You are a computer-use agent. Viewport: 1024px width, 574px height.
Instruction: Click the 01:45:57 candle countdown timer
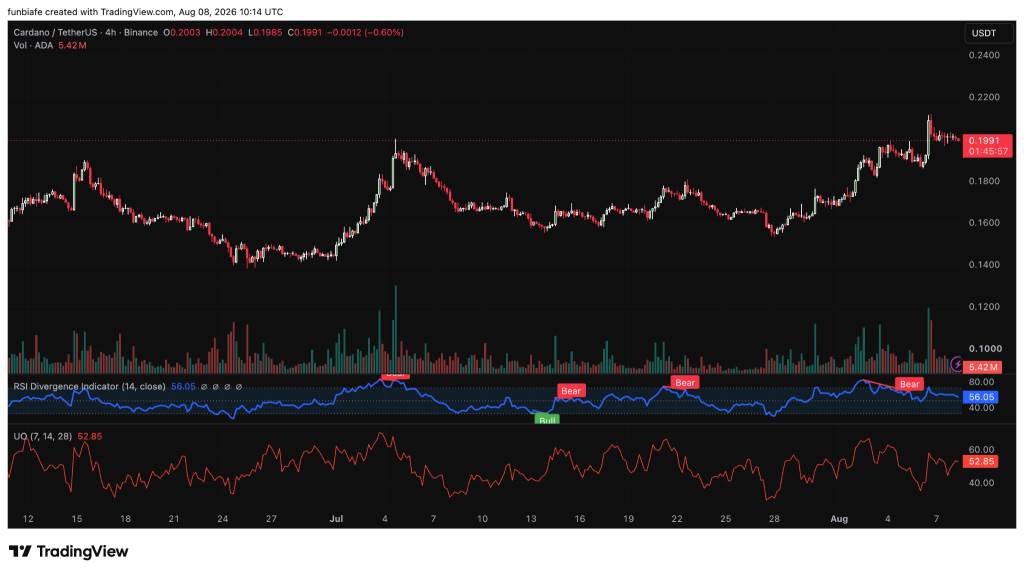click(986, 151)
